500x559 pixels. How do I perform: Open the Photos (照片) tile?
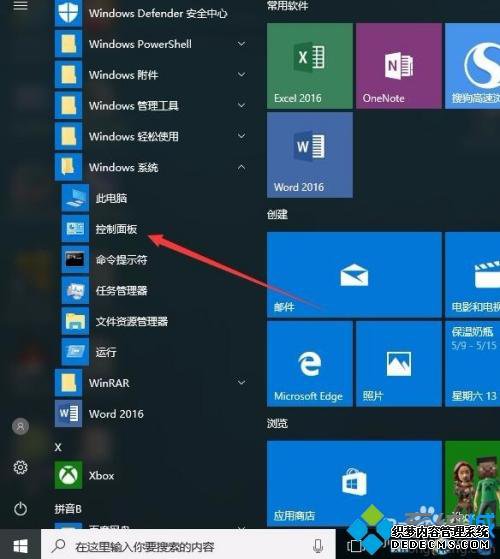click(x=399, y=364)
